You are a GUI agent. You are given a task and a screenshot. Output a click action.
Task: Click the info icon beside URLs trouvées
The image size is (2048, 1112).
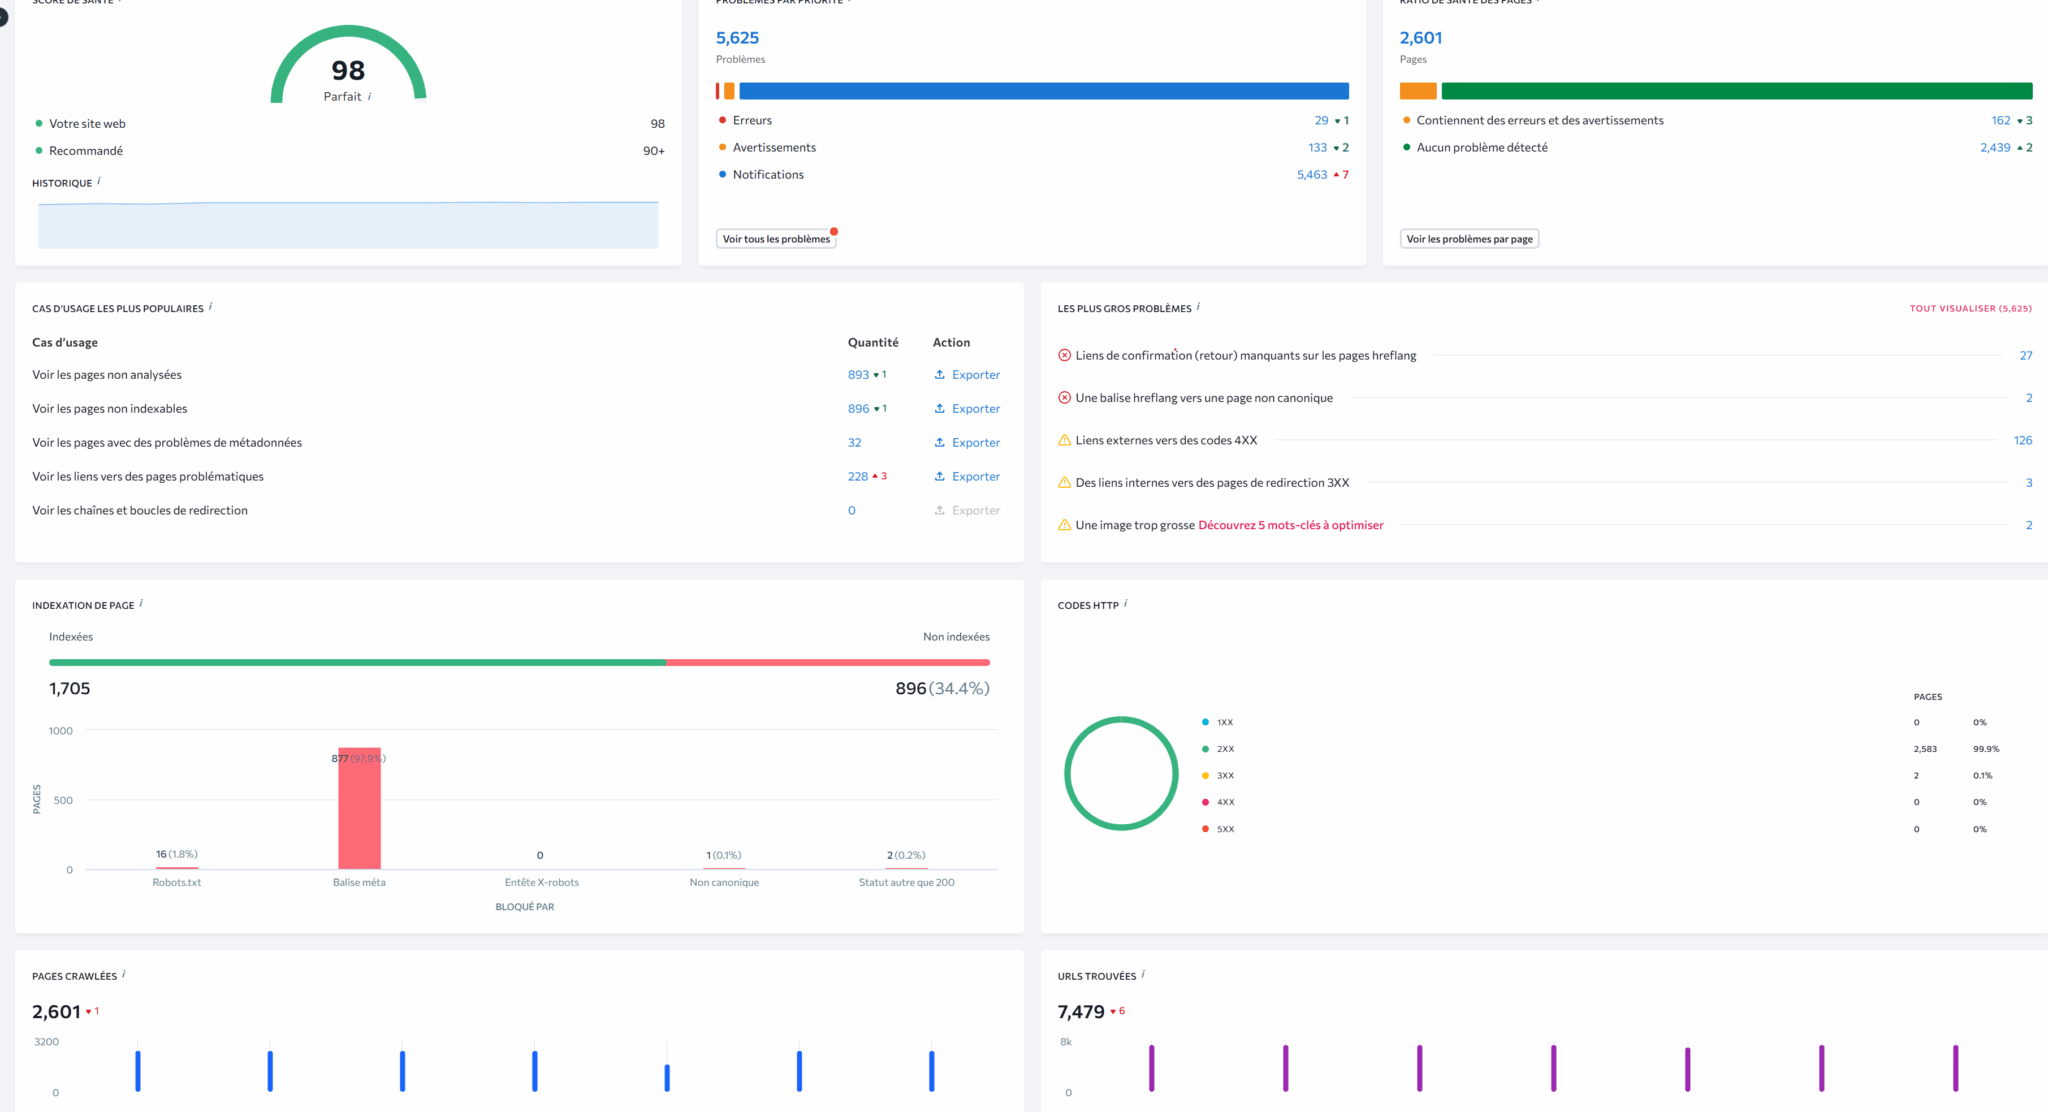coord(1143,974)
